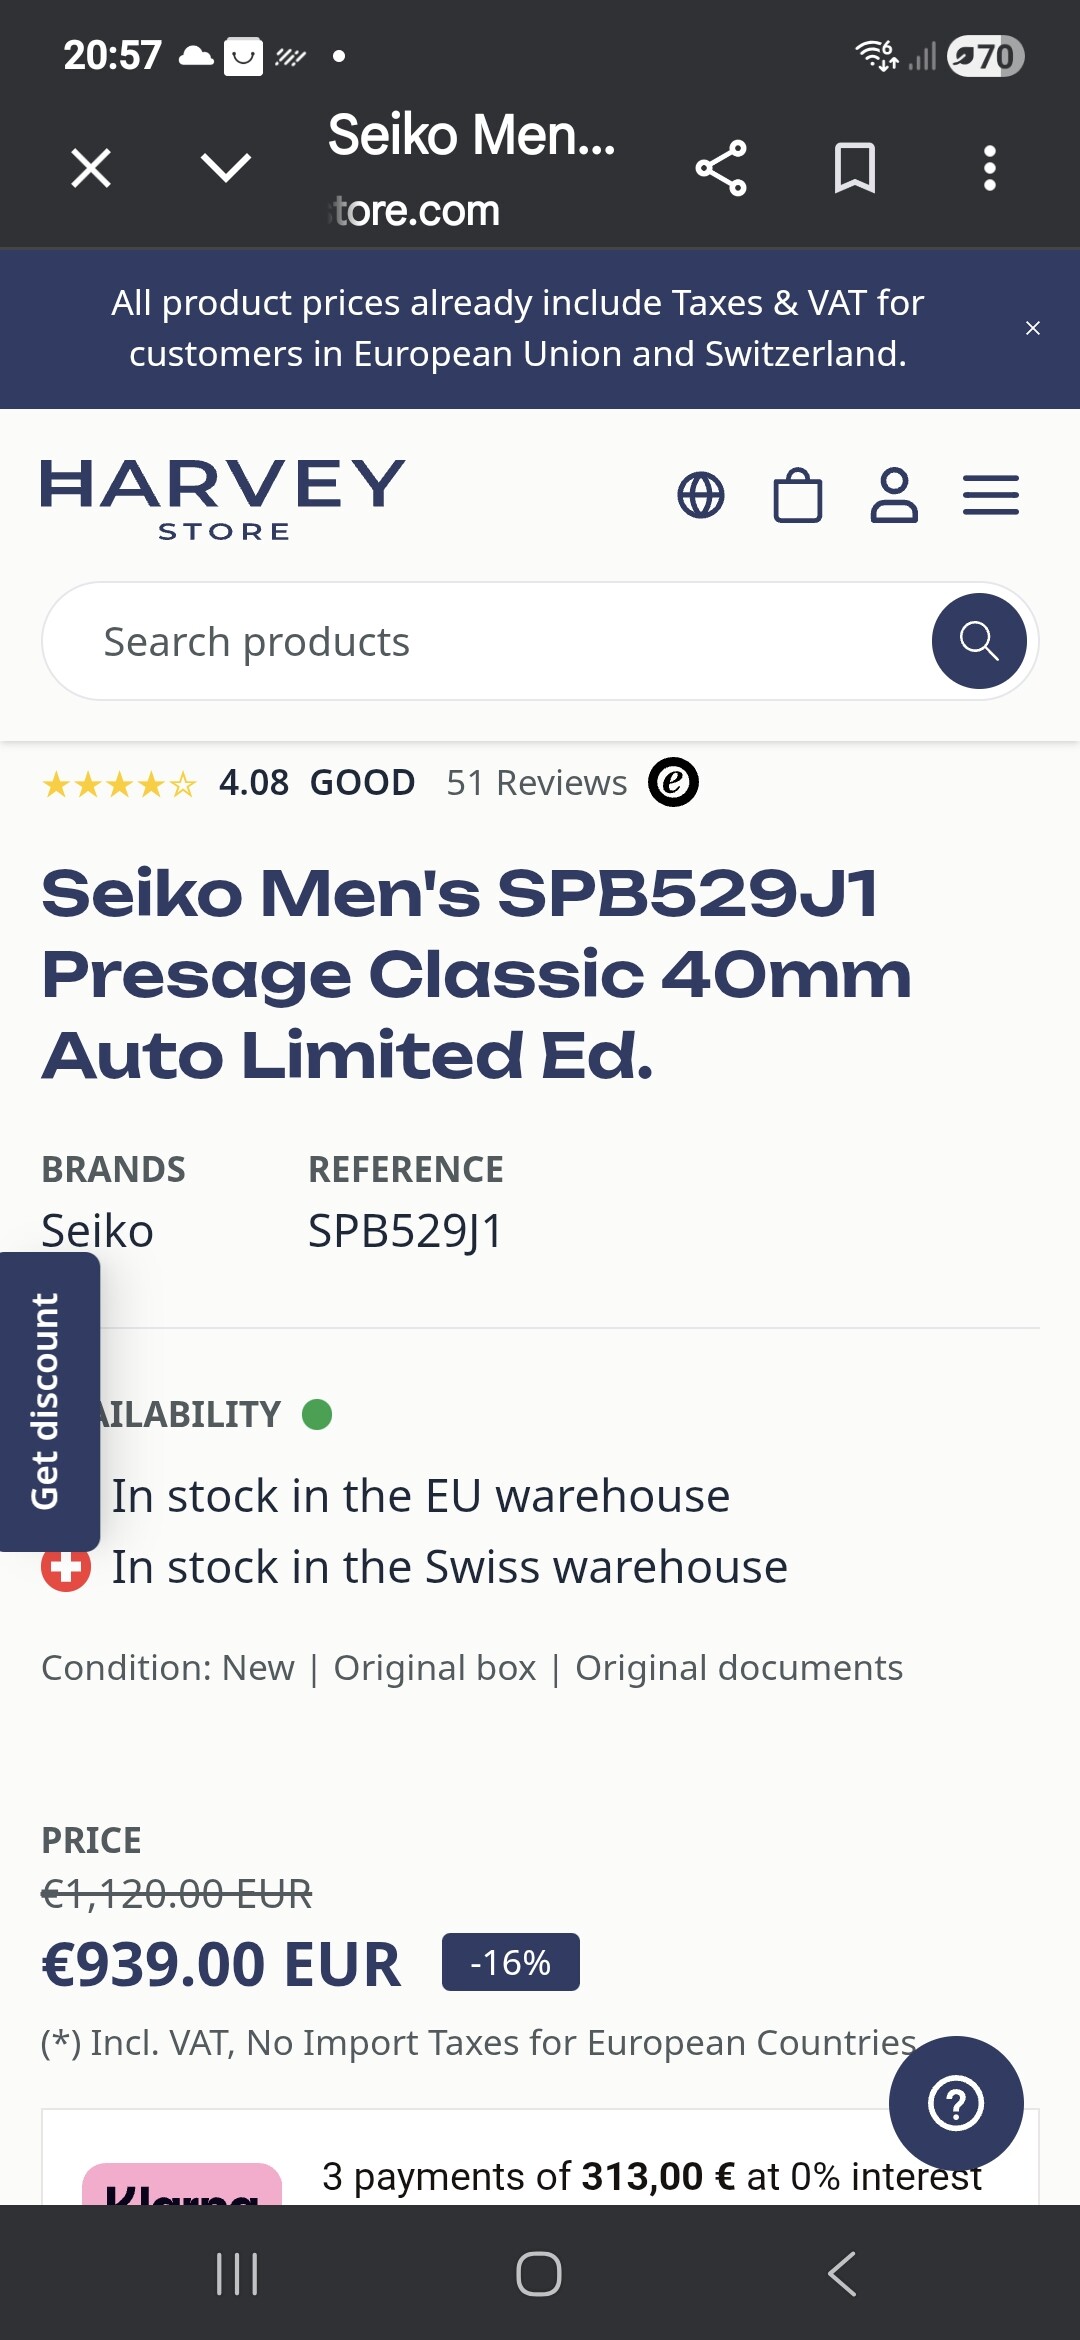This screenshot has width=1080, height=2340.
Task: Open the Get discount side tab
Action: pyautogui.click(x=48, y=1401)
